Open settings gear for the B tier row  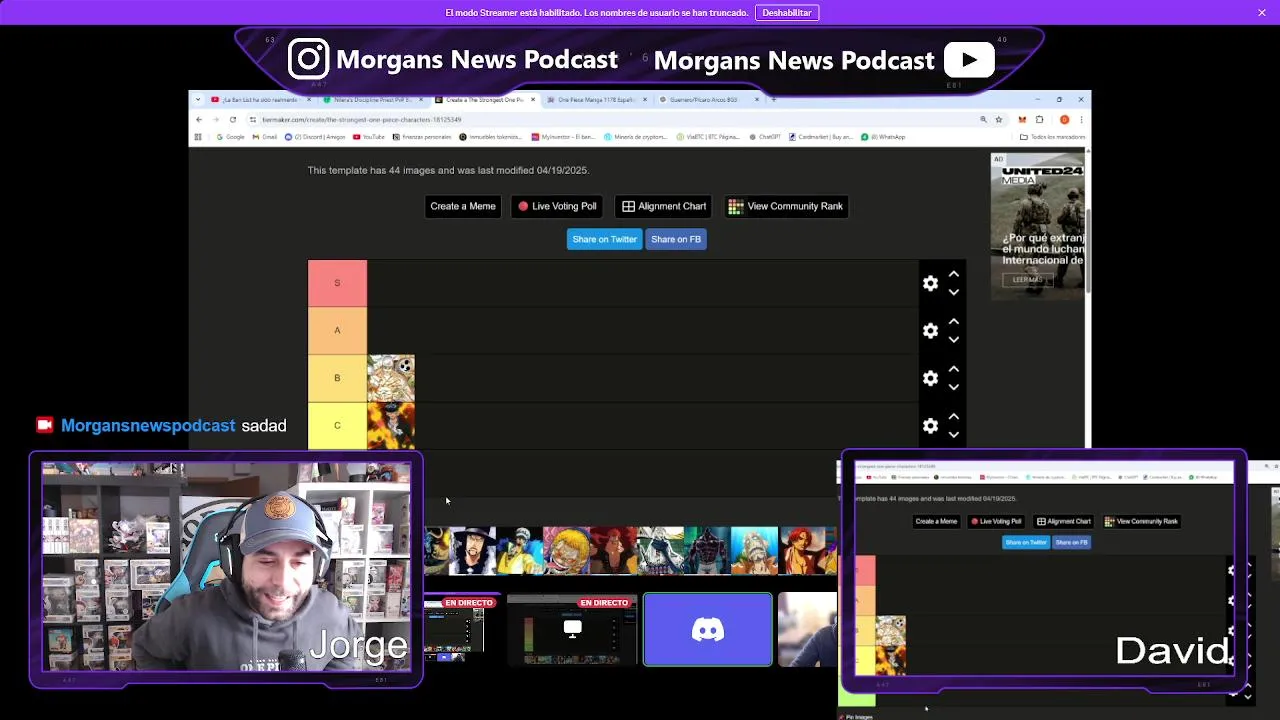coord(930,378)
